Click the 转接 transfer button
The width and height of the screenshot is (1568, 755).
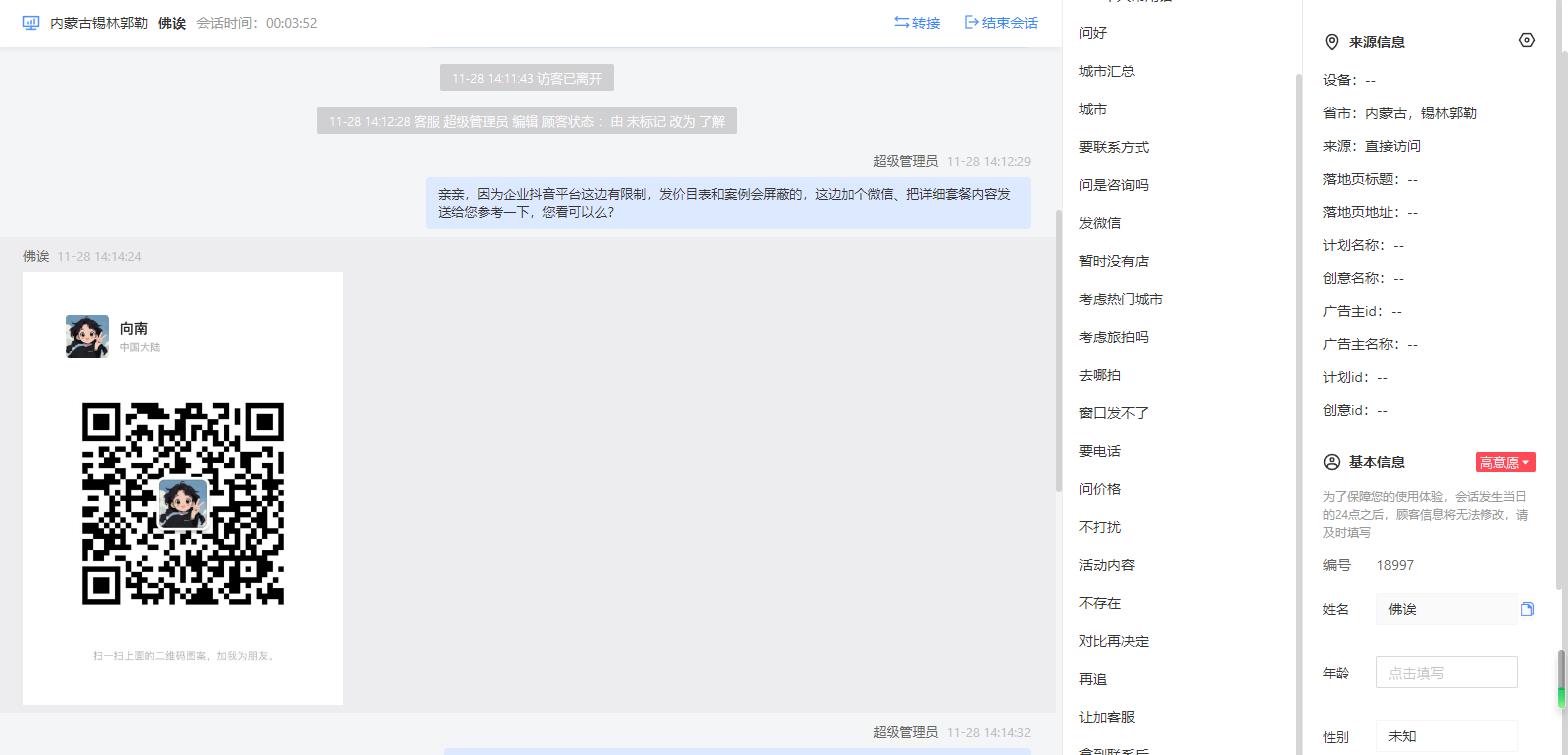(x=917, y=22)
